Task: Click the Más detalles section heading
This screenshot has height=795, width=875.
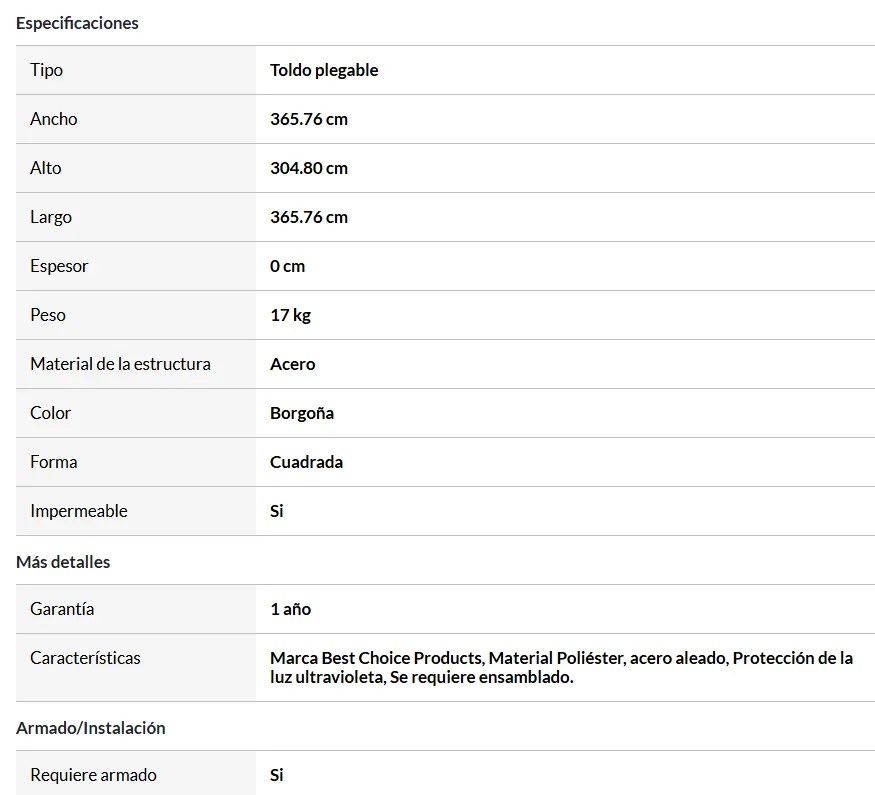Action: [63, 562]
